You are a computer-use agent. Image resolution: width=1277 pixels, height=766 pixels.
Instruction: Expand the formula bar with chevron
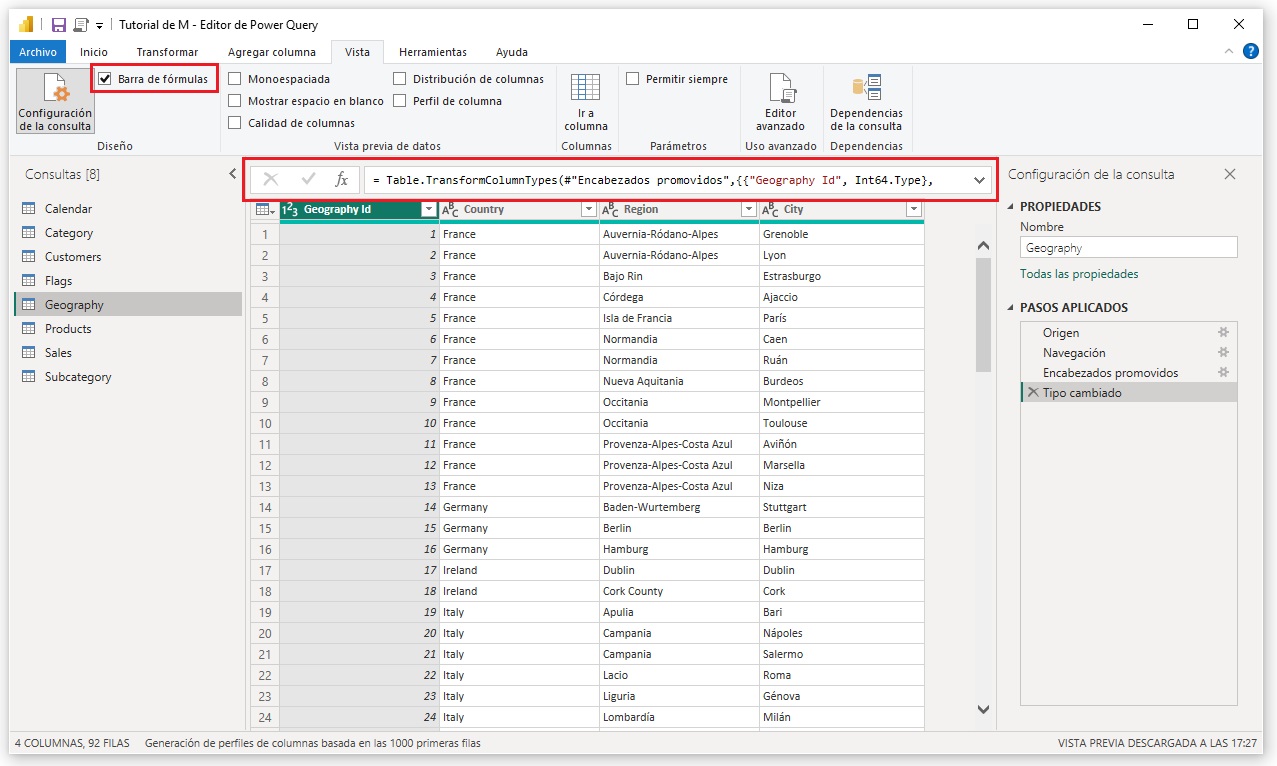click(x=978, y=180)
